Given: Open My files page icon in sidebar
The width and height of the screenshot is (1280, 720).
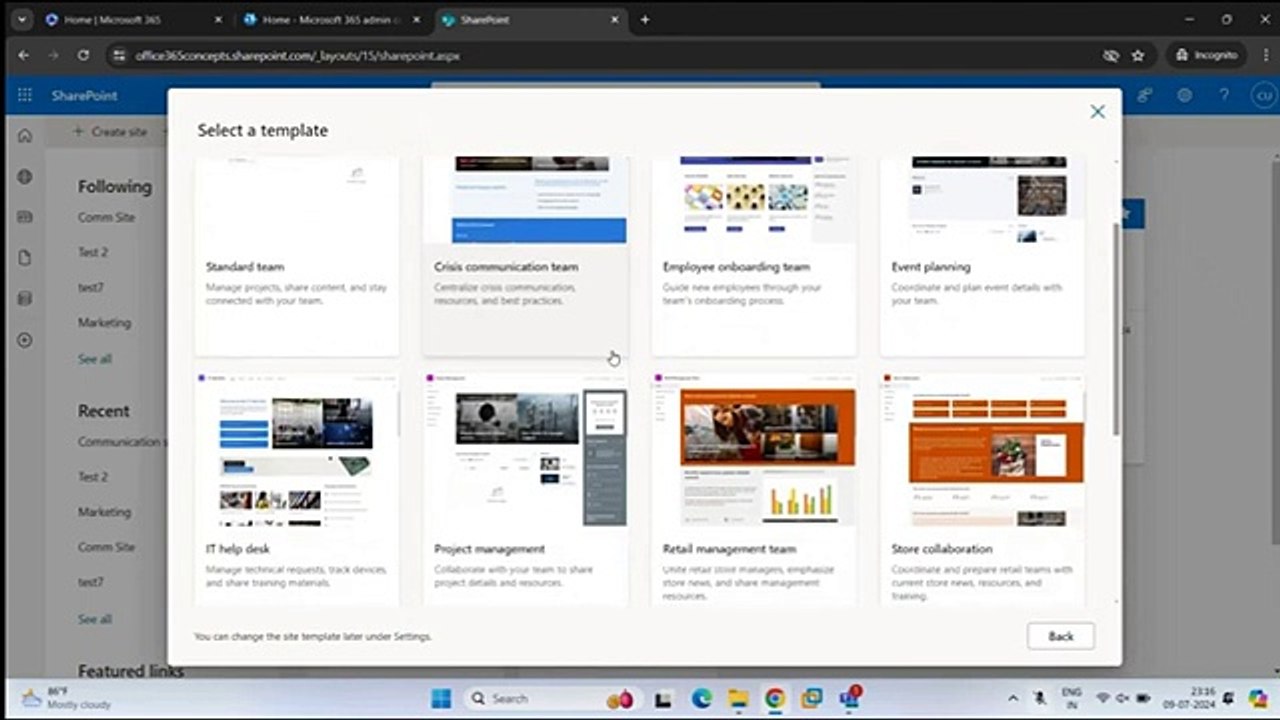Looking at the screenshot, I should coord(25,258).
